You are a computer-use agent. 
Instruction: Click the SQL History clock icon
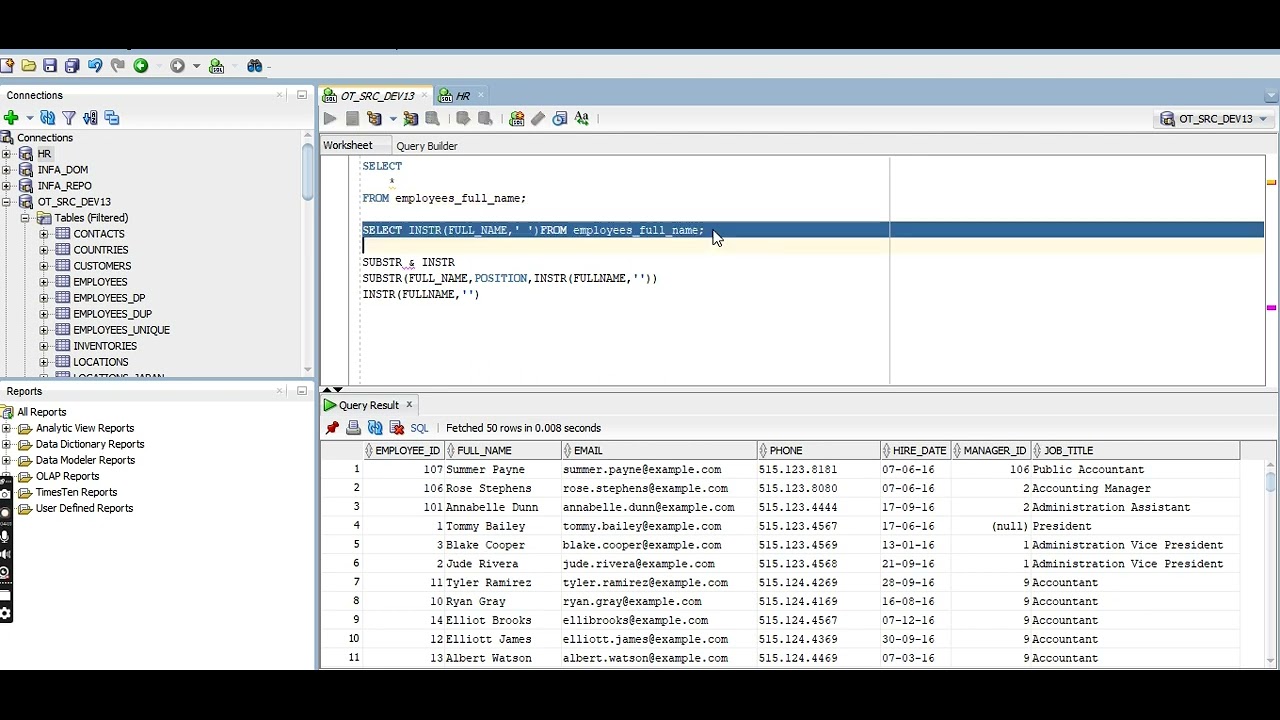pos(560,118)
